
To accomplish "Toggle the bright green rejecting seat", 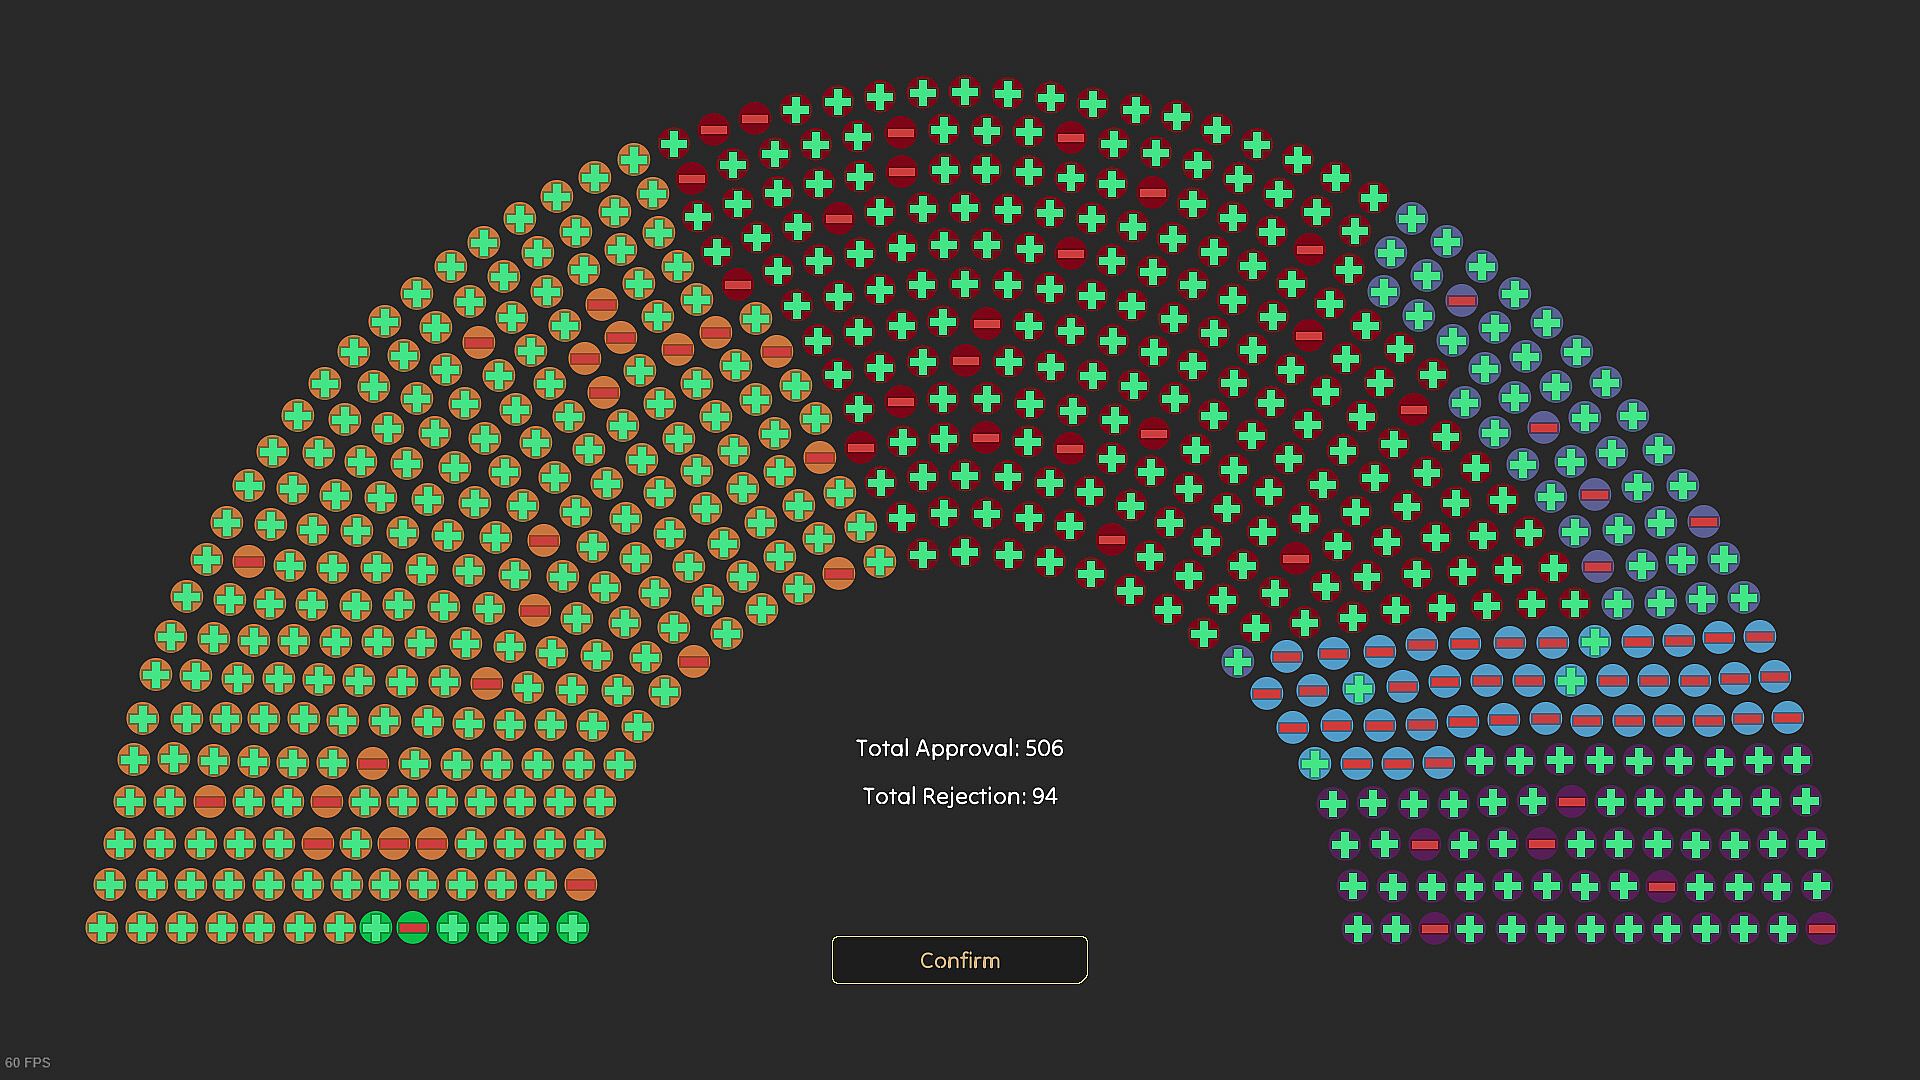I will pos(413,928).
